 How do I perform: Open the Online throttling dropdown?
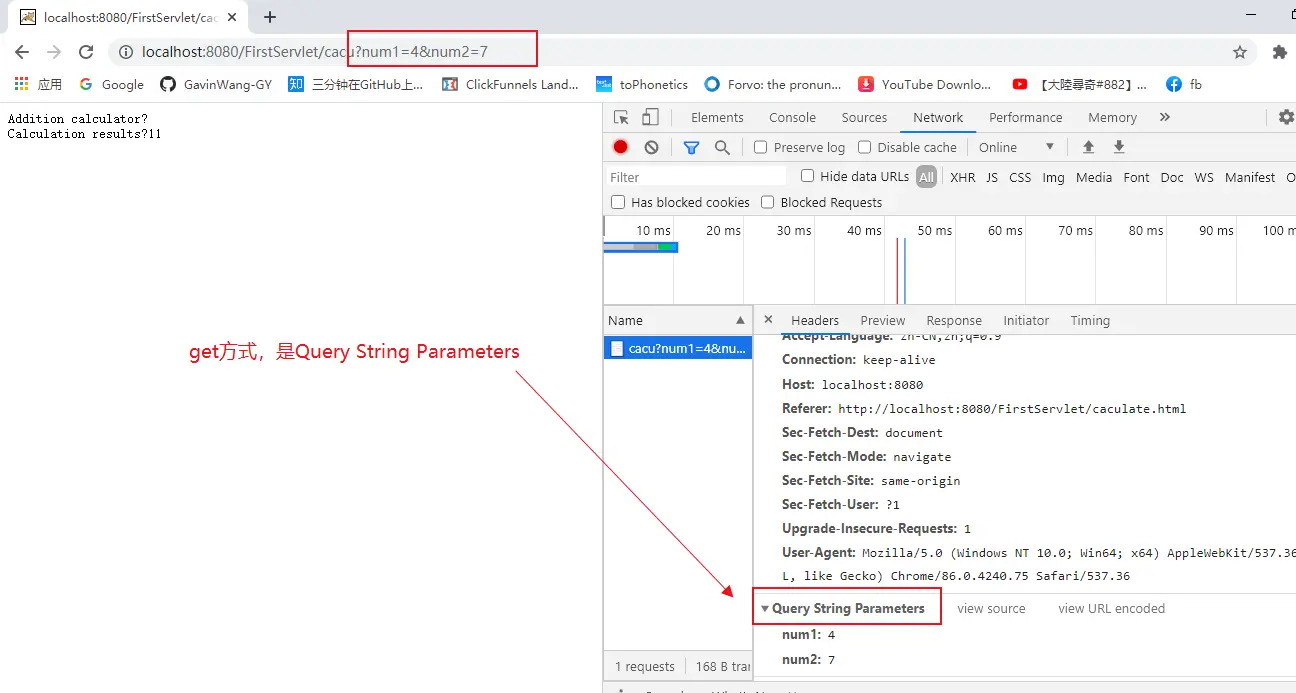click(1016, 147)
